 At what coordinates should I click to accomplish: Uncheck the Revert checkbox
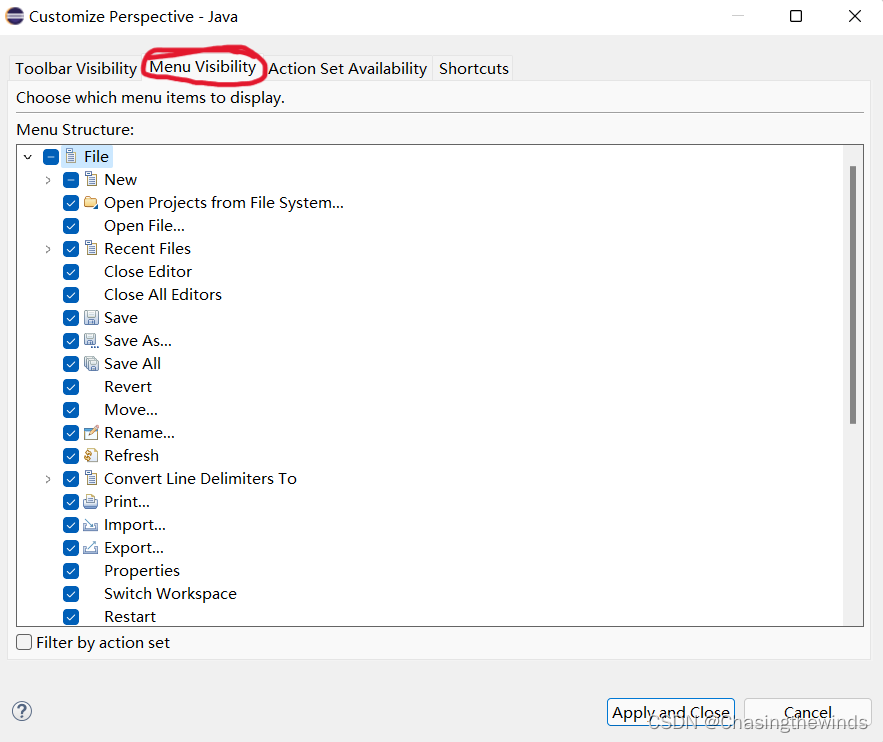point(71,387)
